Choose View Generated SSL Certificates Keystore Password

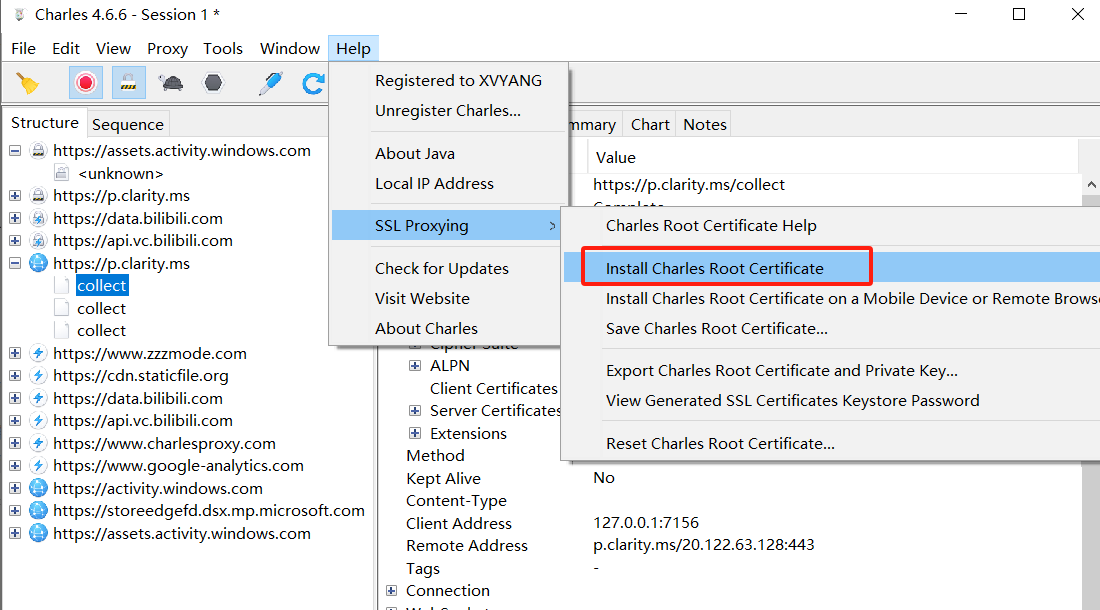pyautogui.click(x=793, y=401)
